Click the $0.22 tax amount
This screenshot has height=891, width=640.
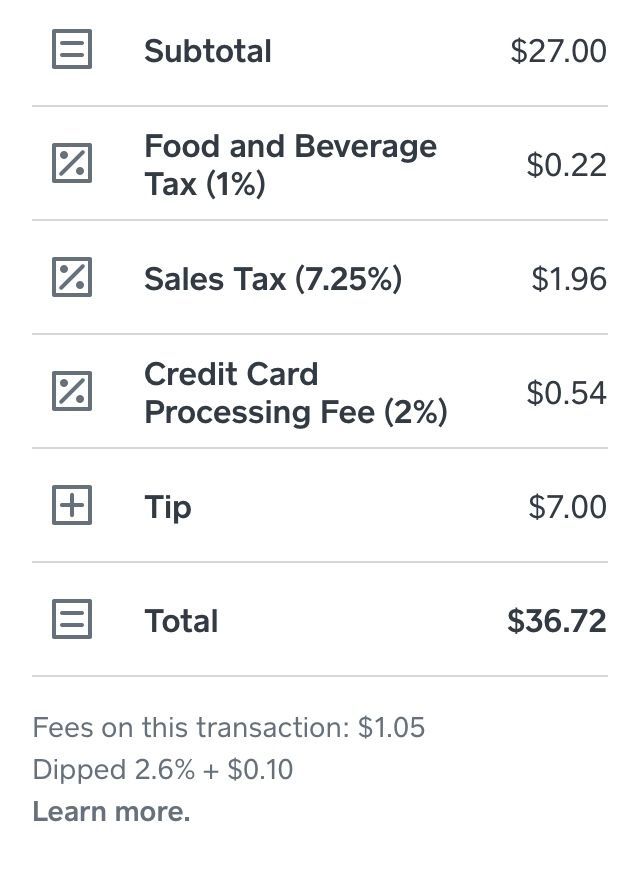(566, 165)
